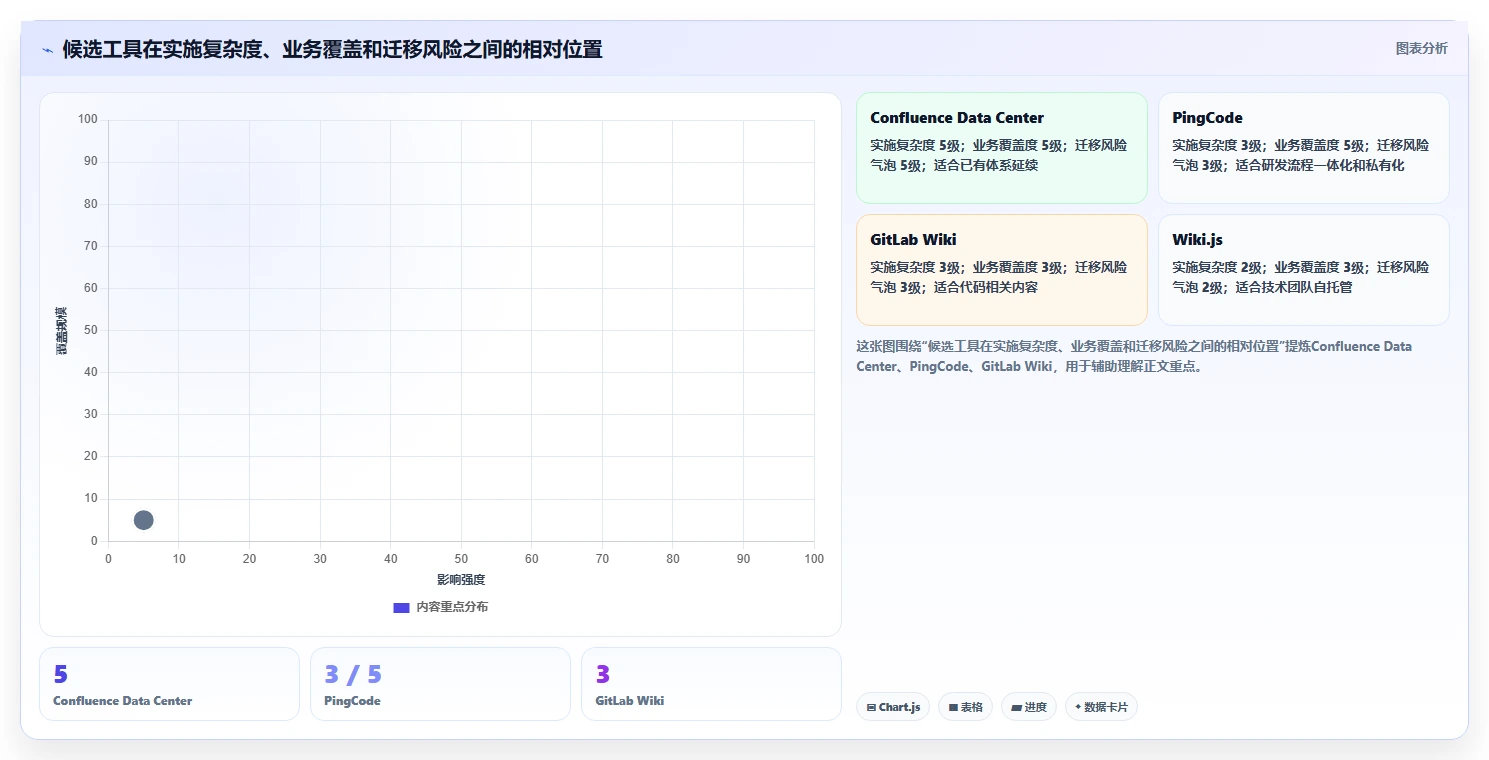Select the purple 3 stat tile for GitLab Wiki

pyautogui.click(x=711, y=684)
